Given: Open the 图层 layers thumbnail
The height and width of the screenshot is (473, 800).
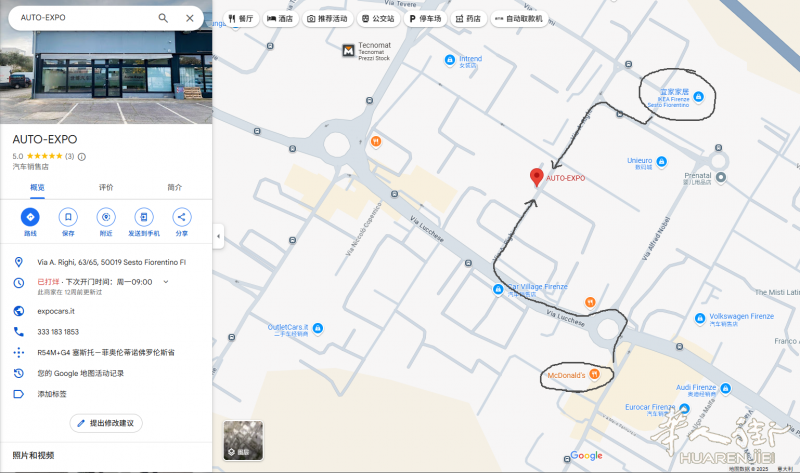Looking at the screenshot, I should [x=243, y=440].
